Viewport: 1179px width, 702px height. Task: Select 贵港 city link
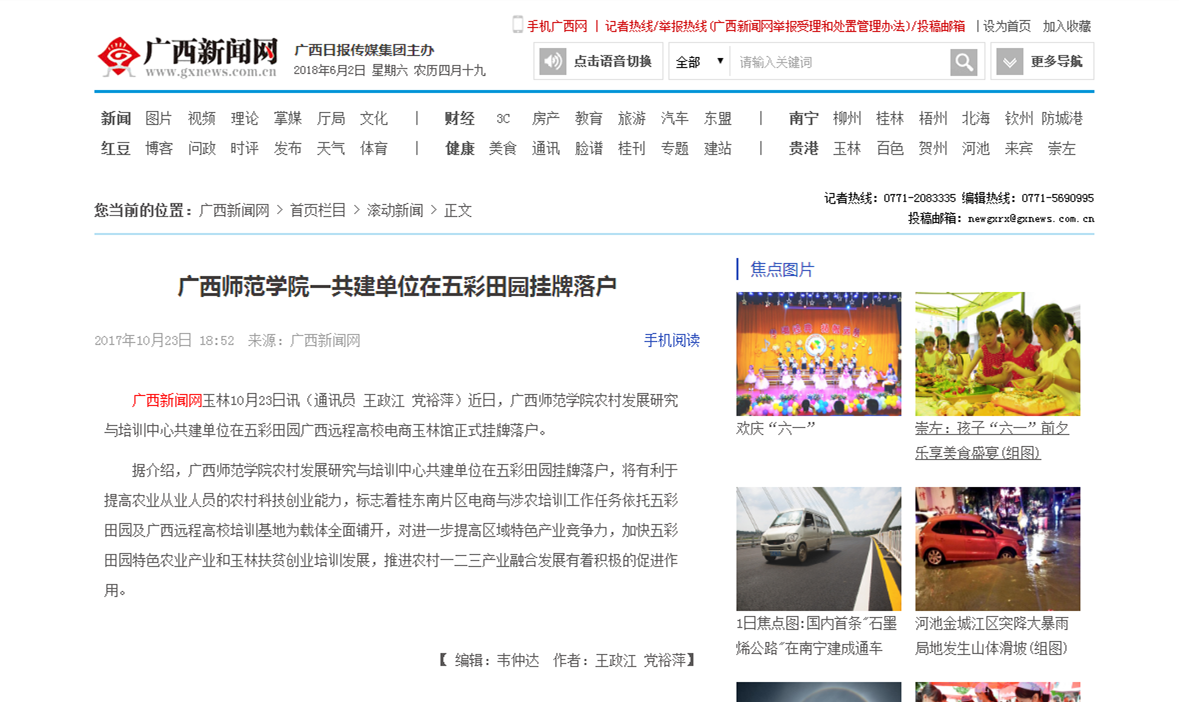(804, 148)
